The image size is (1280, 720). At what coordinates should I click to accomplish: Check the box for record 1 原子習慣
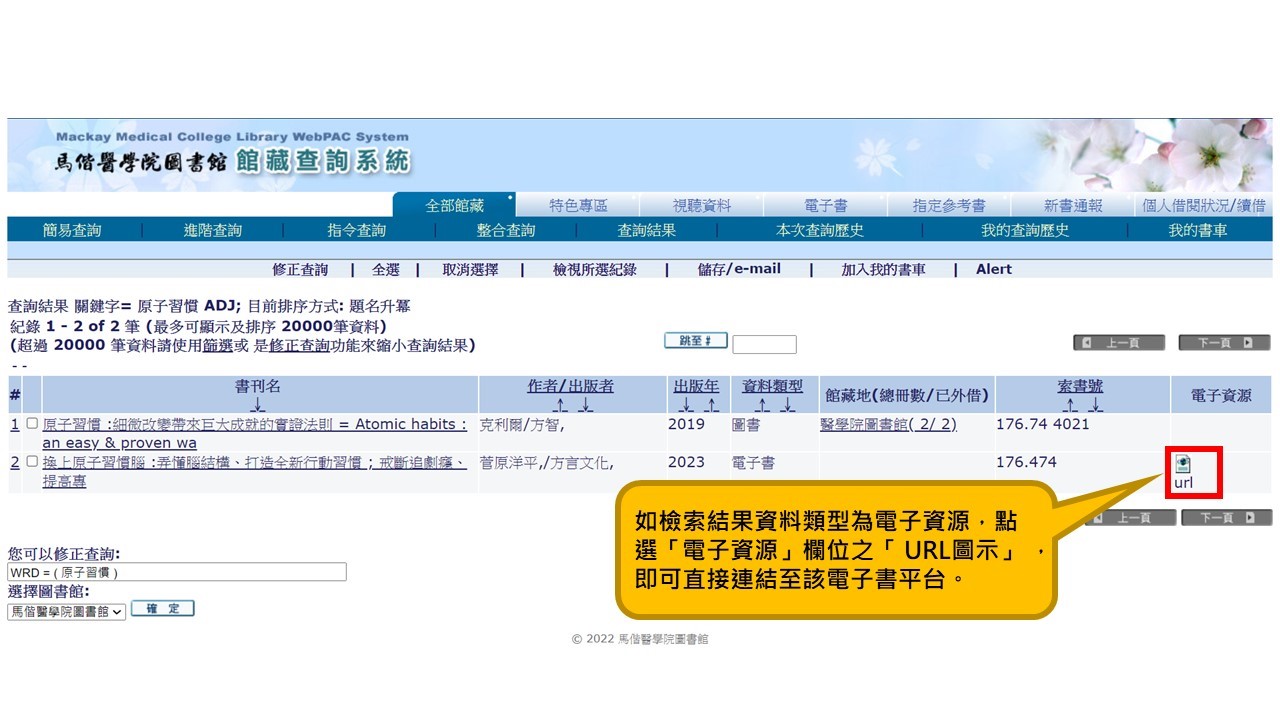click(32, 424)
